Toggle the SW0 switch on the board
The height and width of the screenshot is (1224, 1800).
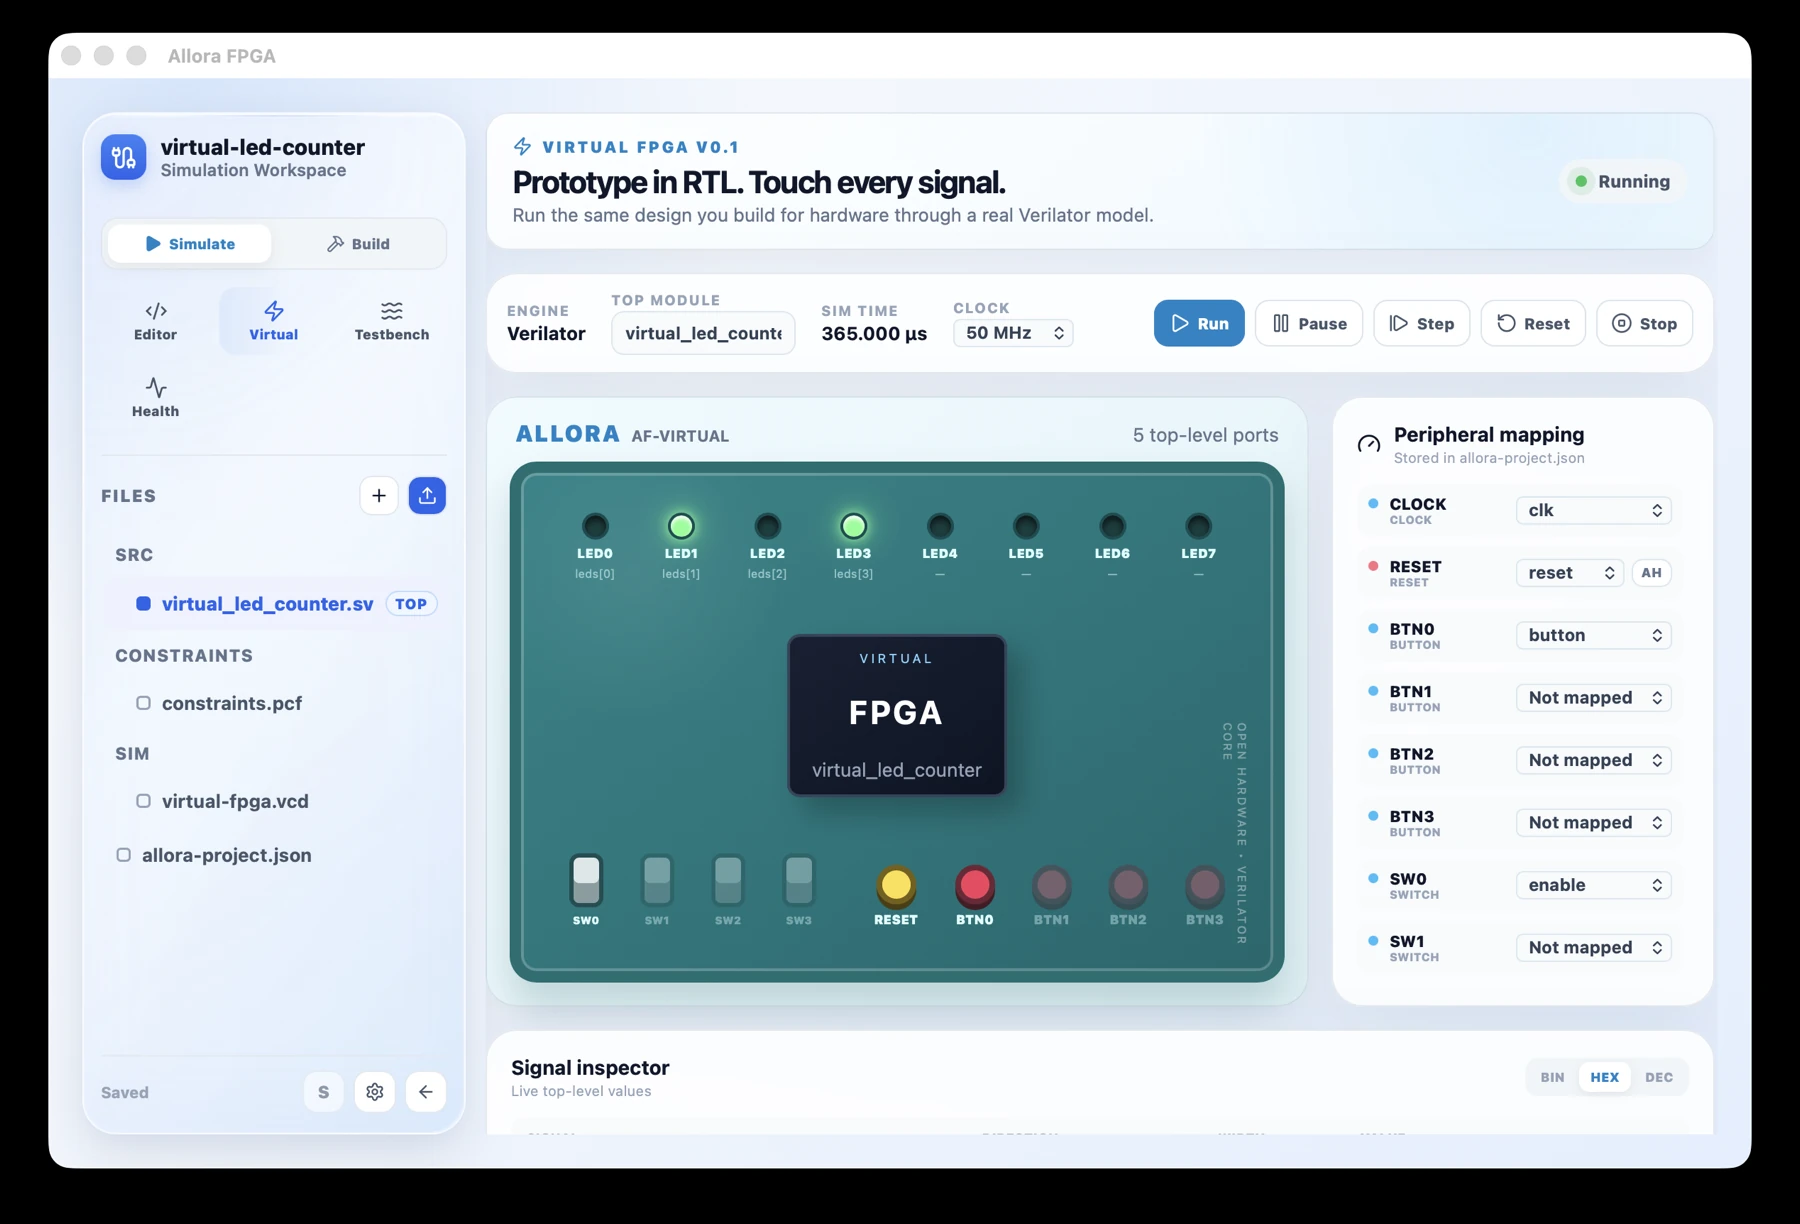586,880
